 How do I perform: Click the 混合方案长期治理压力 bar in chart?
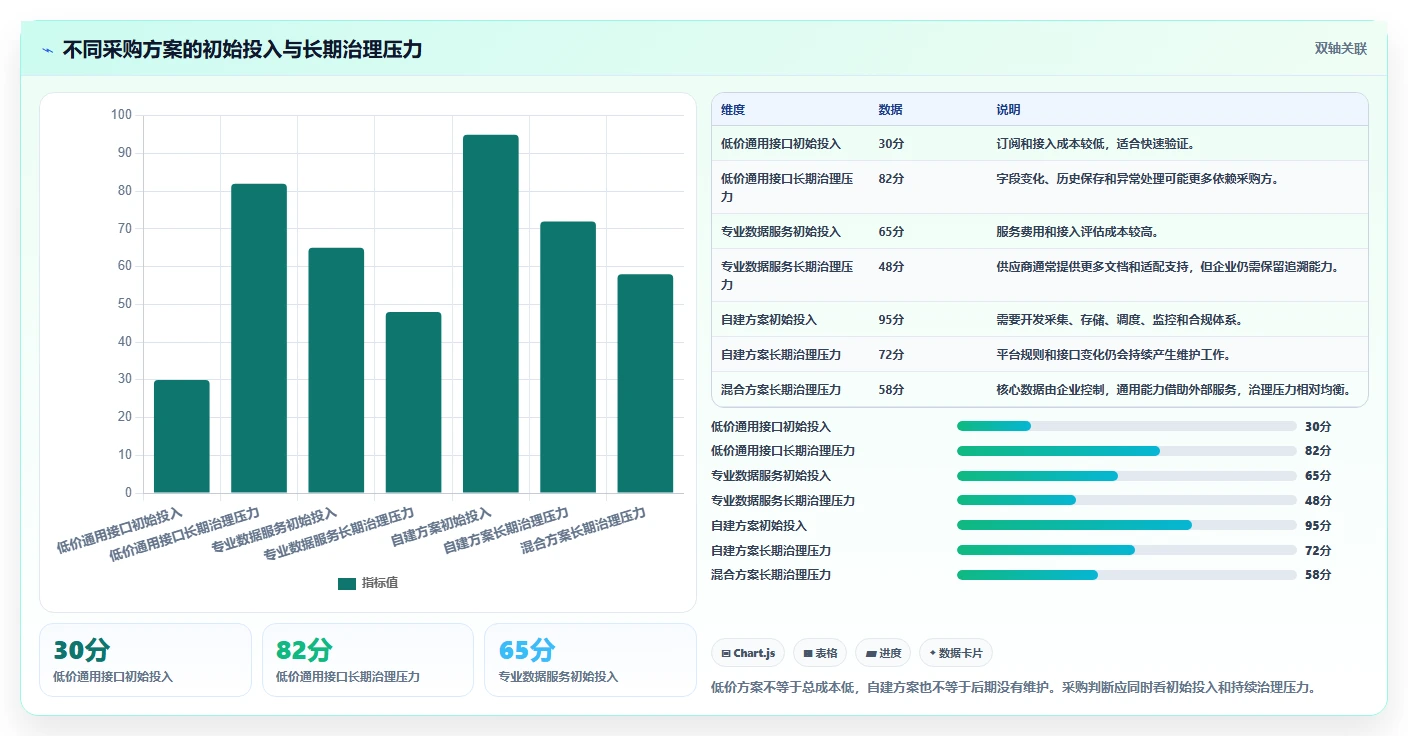[645, 383]
